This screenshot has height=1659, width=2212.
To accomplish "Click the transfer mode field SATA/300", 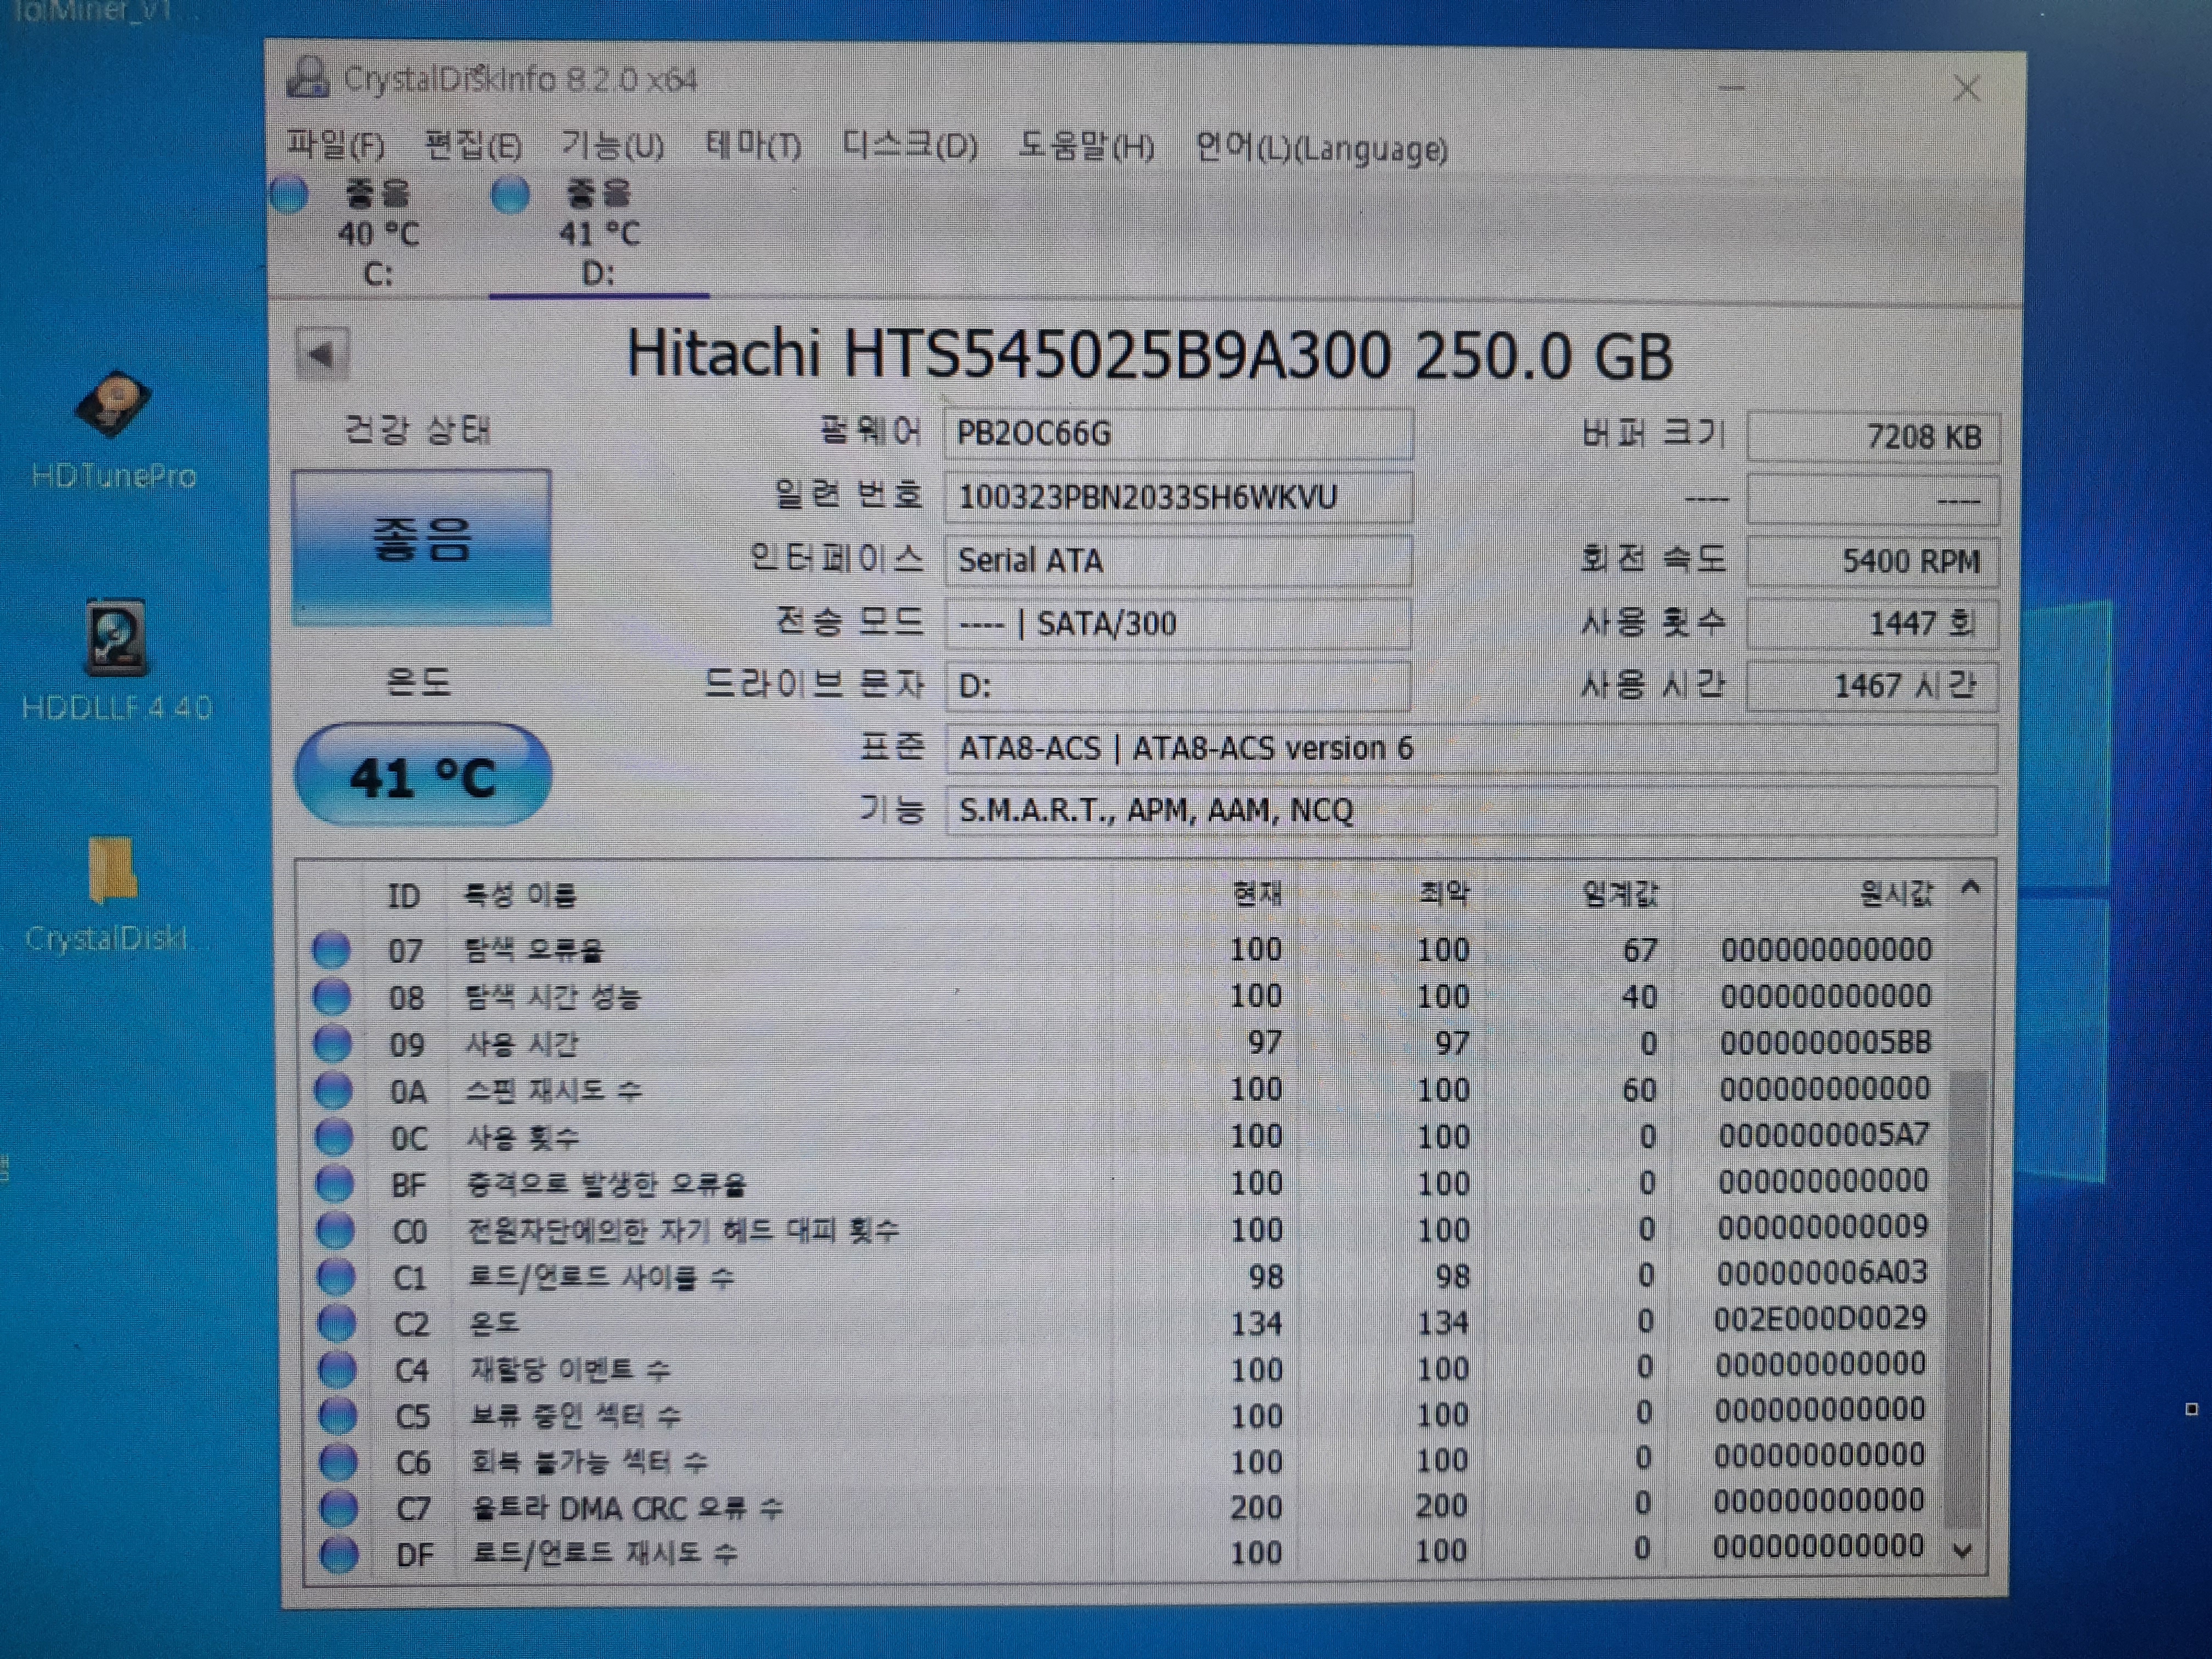I will click(1178, 623).
